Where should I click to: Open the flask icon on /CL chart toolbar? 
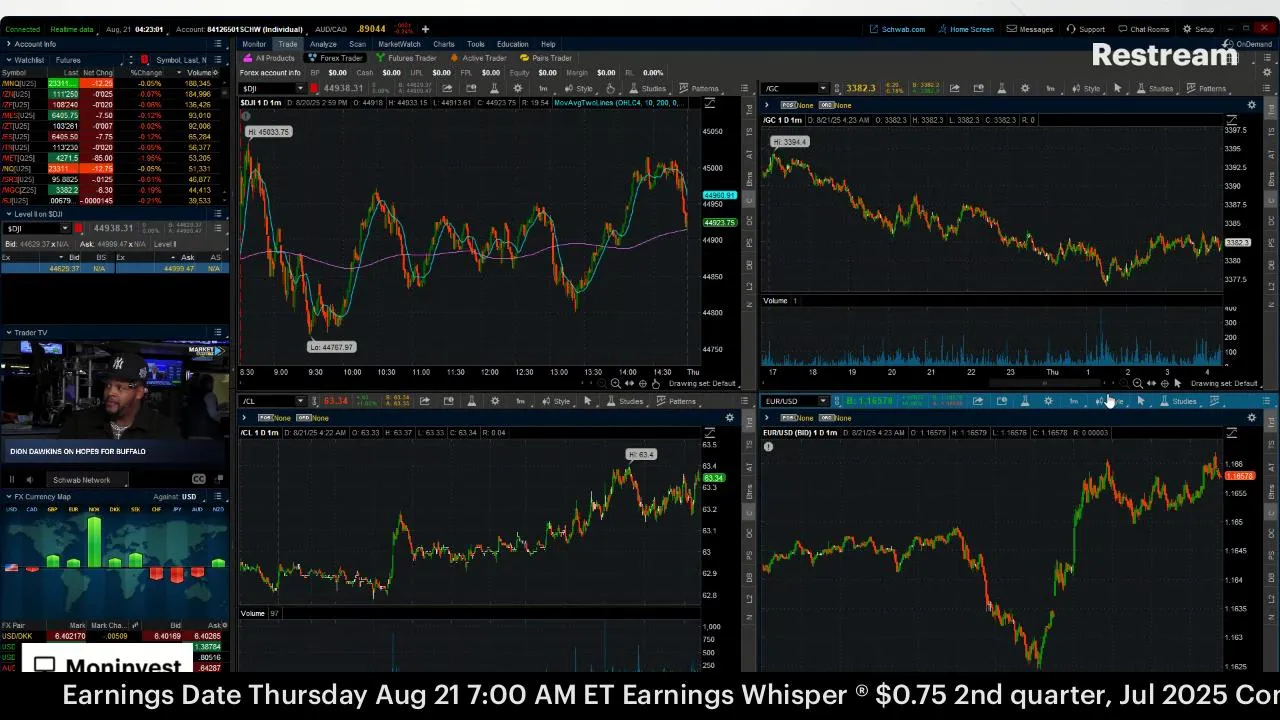pos(472,401)
